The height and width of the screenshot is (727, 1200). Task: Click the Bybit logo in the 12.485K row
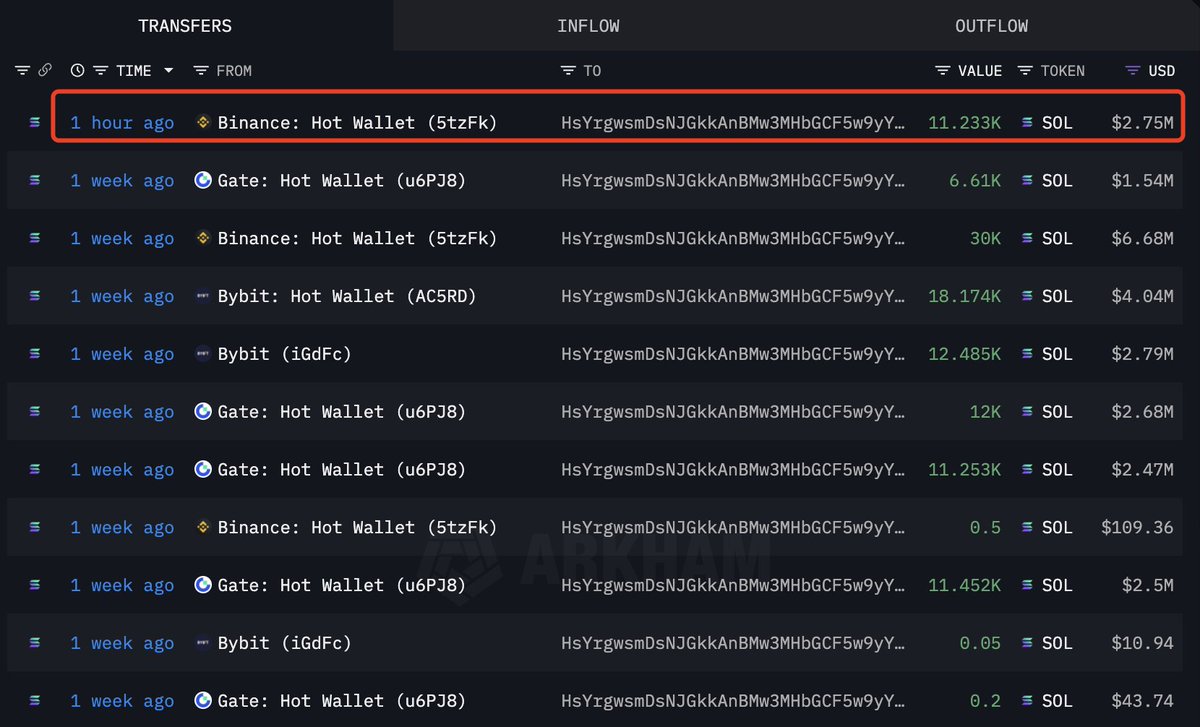coord(203,355)
